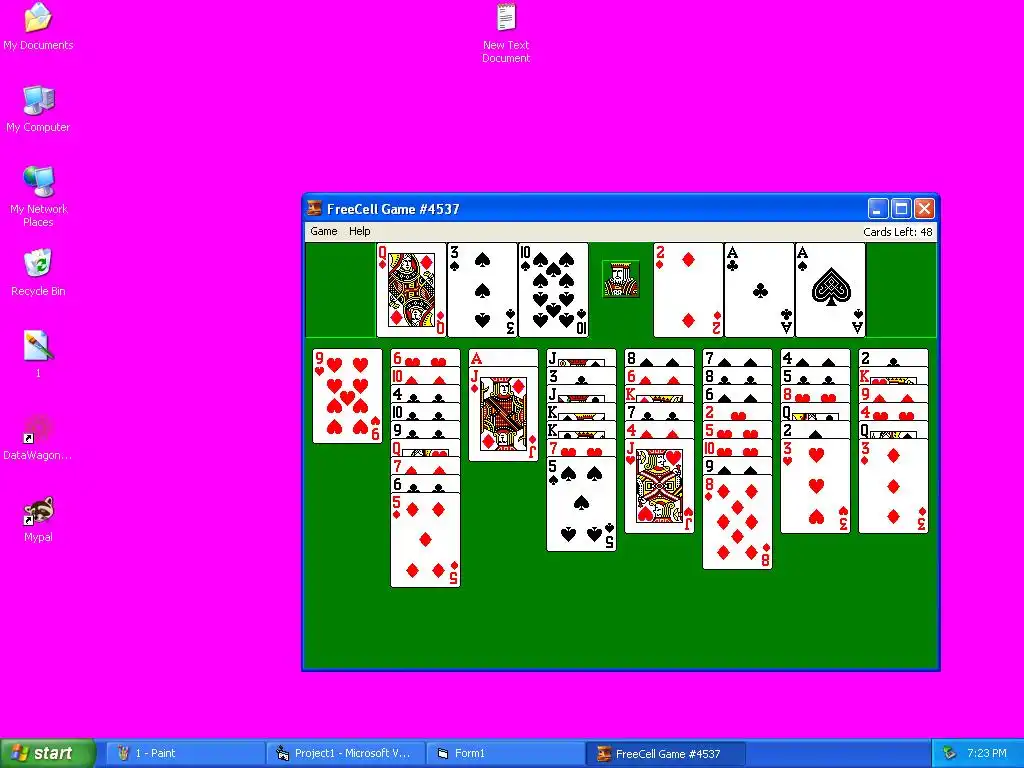
Task: Select the 5 of spades at the bottom of column four
Action: pos(581,504)
